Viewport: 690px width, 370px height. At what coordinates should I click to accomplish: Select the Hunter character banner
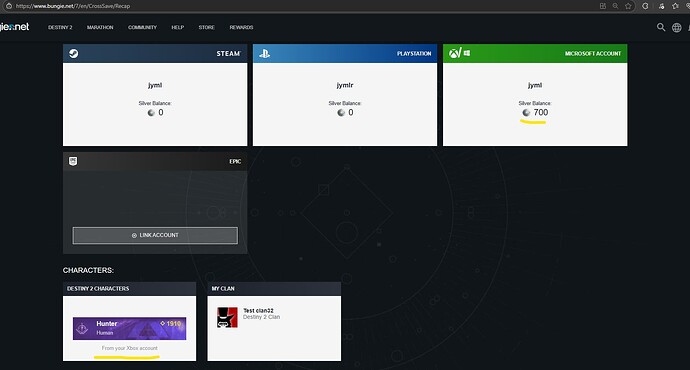pyautogui.click(x=129, y=328)
